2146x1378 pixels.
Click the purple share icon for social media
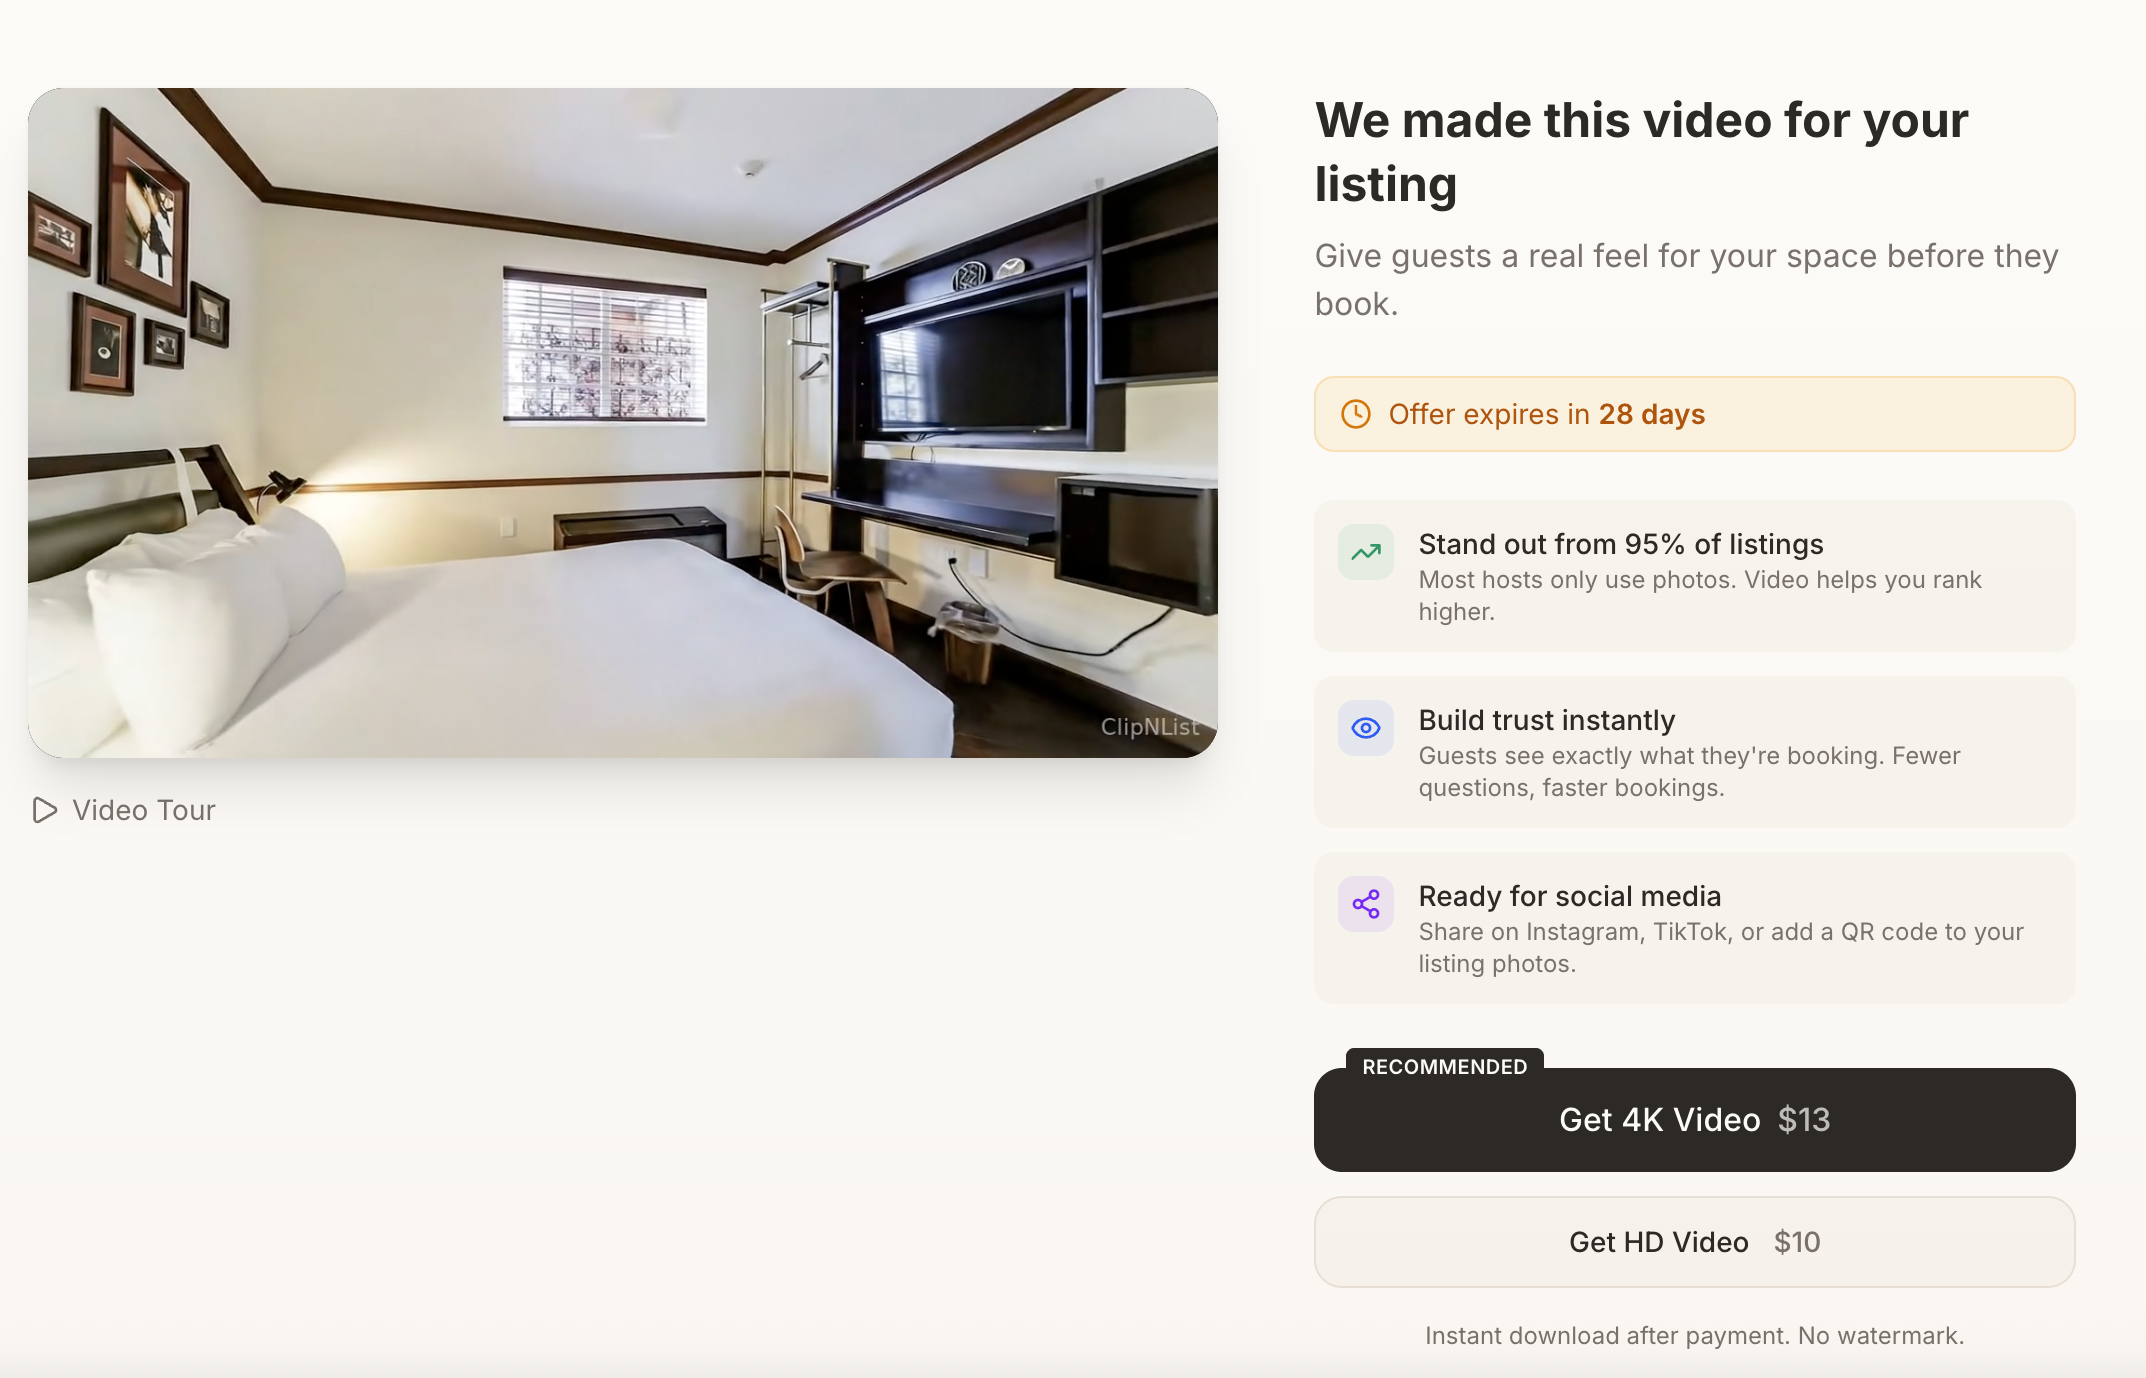tap(1365, 904)
